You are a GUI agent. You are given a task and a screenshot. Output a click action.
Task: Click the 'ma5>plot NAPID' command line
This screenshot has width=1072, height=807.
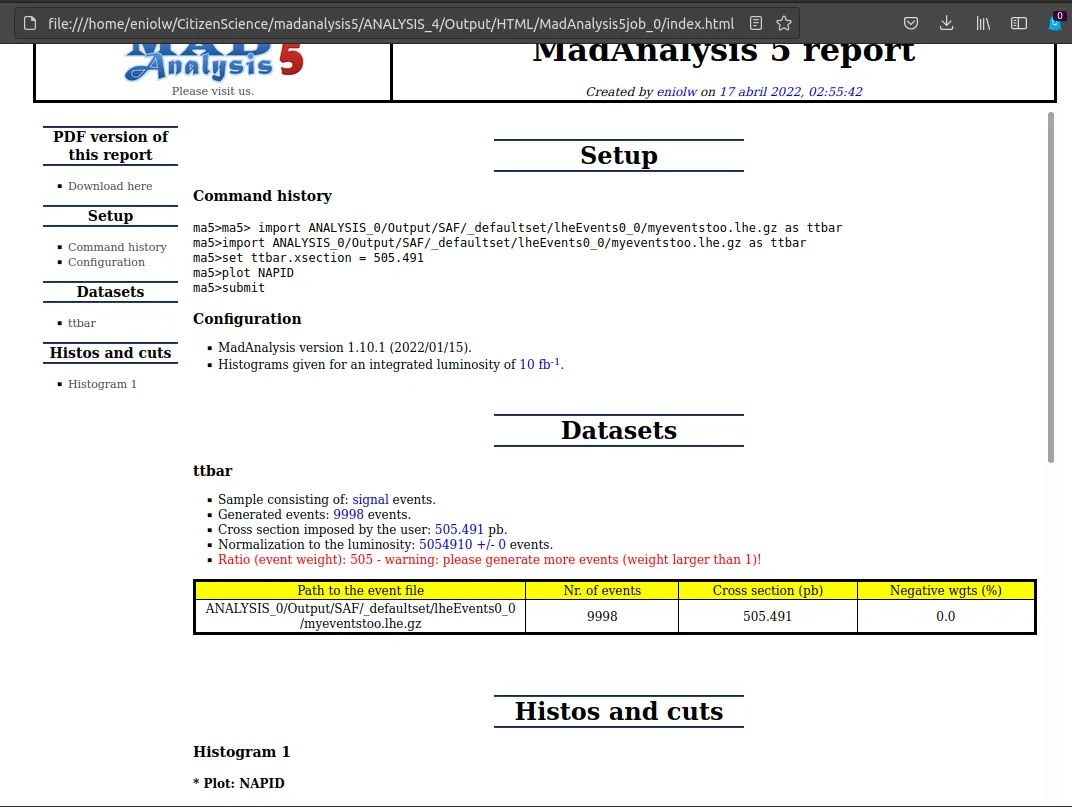point(243,273)
